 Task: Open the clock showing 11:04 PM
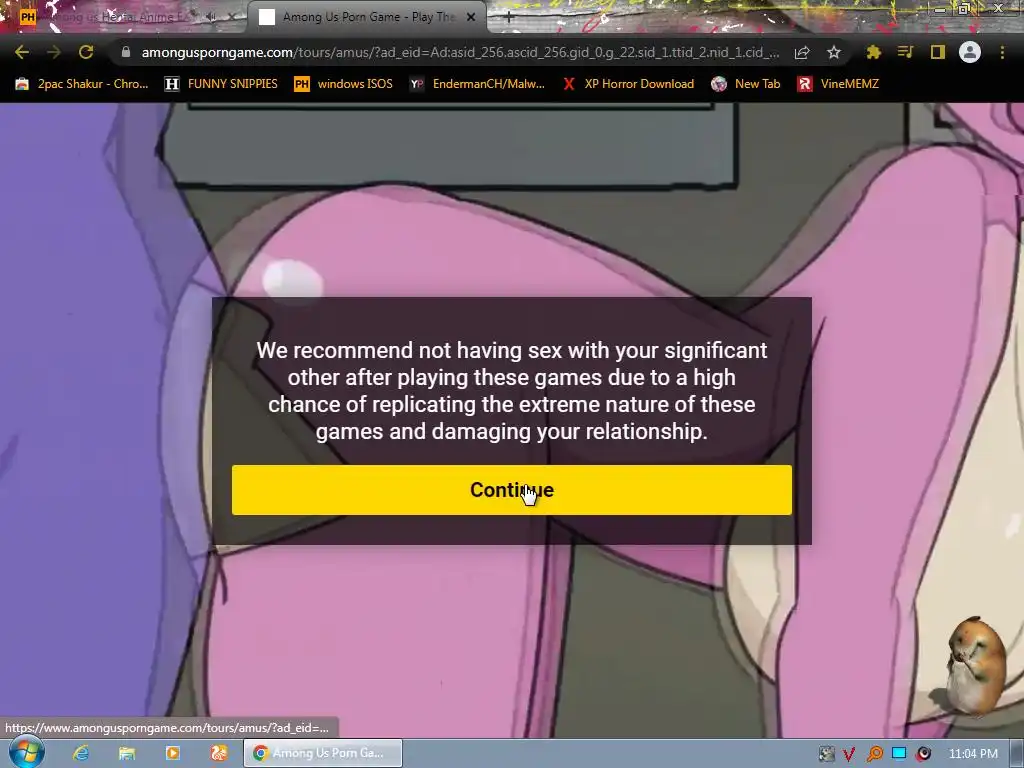coord(973,754)
